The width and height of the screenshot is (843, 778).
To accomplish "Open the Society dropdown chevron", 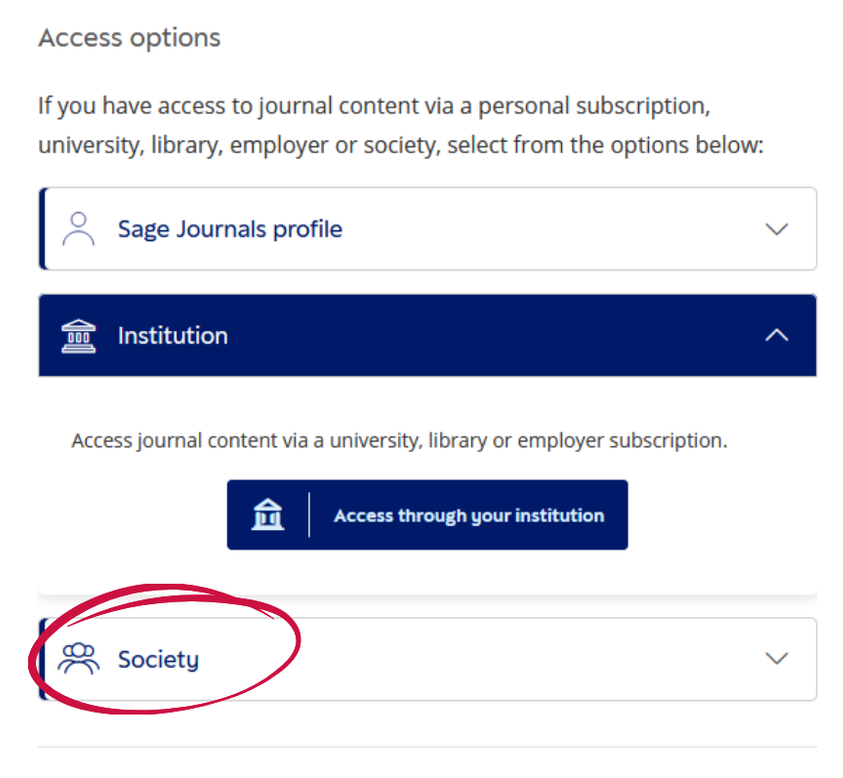I will pos(777,658).
